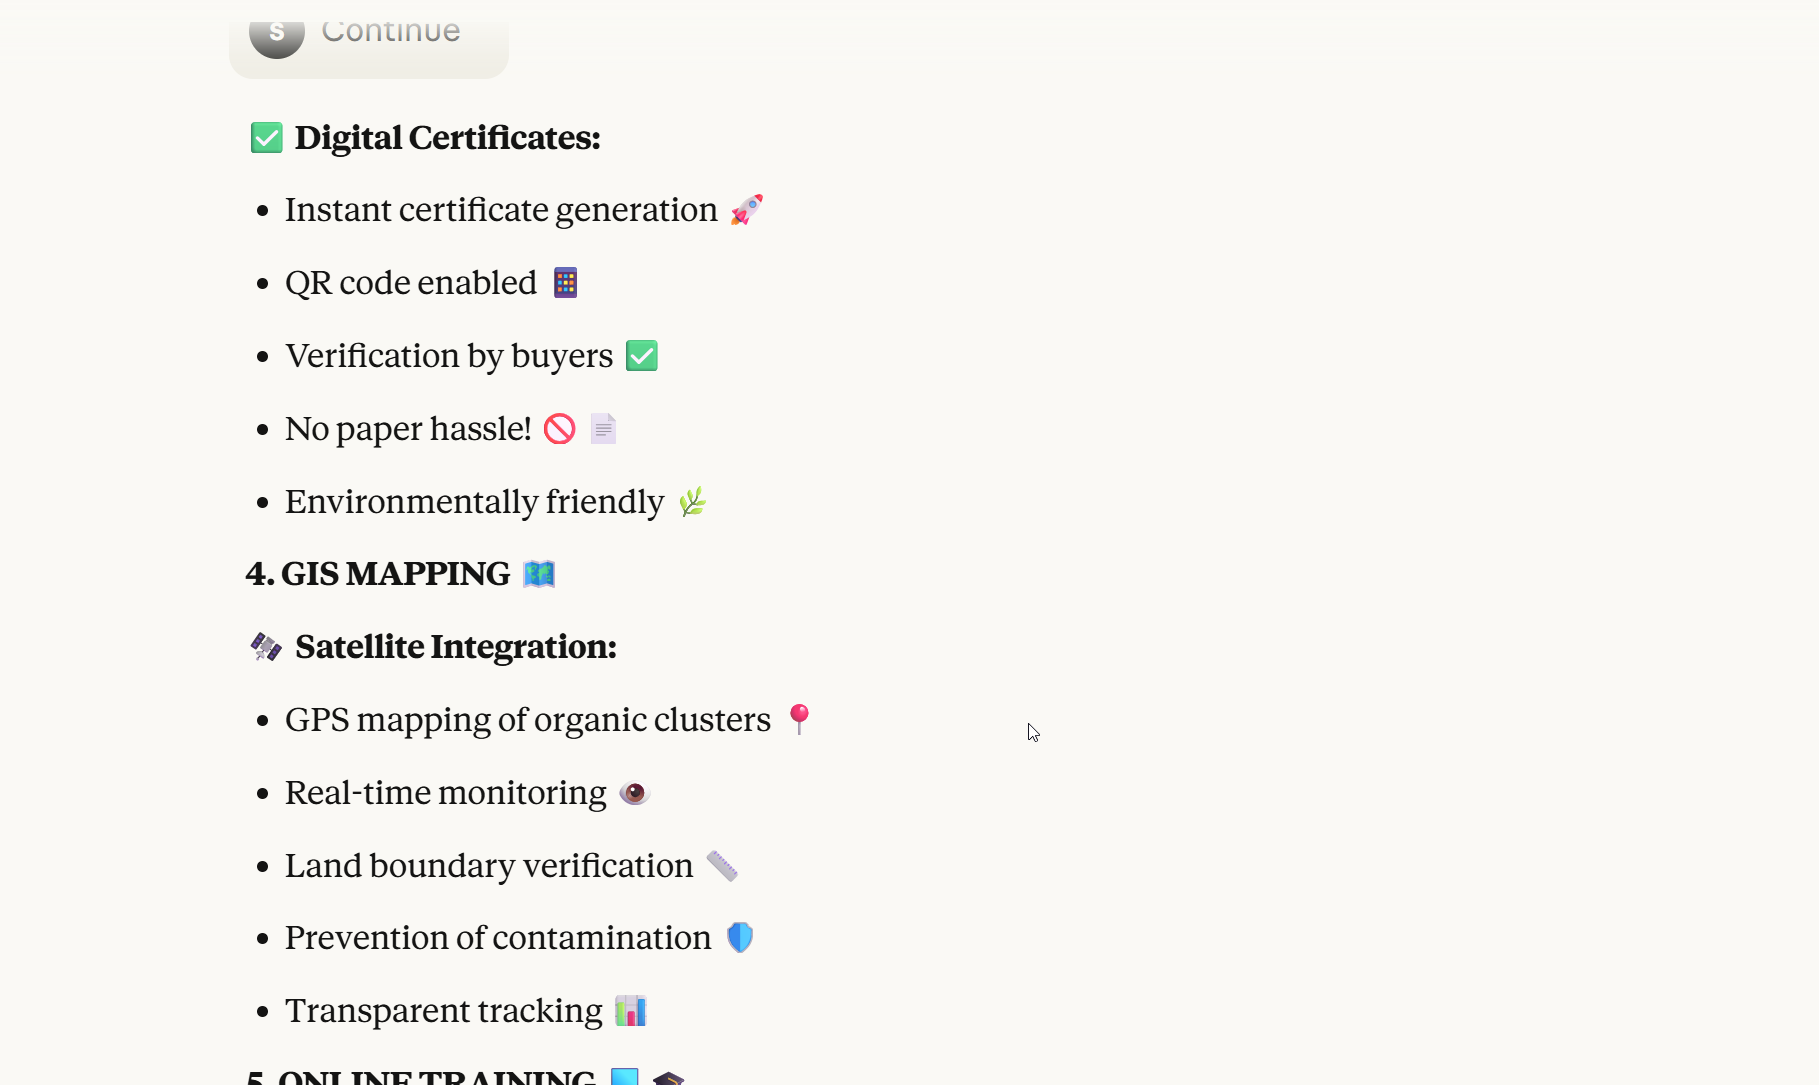Click the Land boundary verification text

[x=489, y=866]
